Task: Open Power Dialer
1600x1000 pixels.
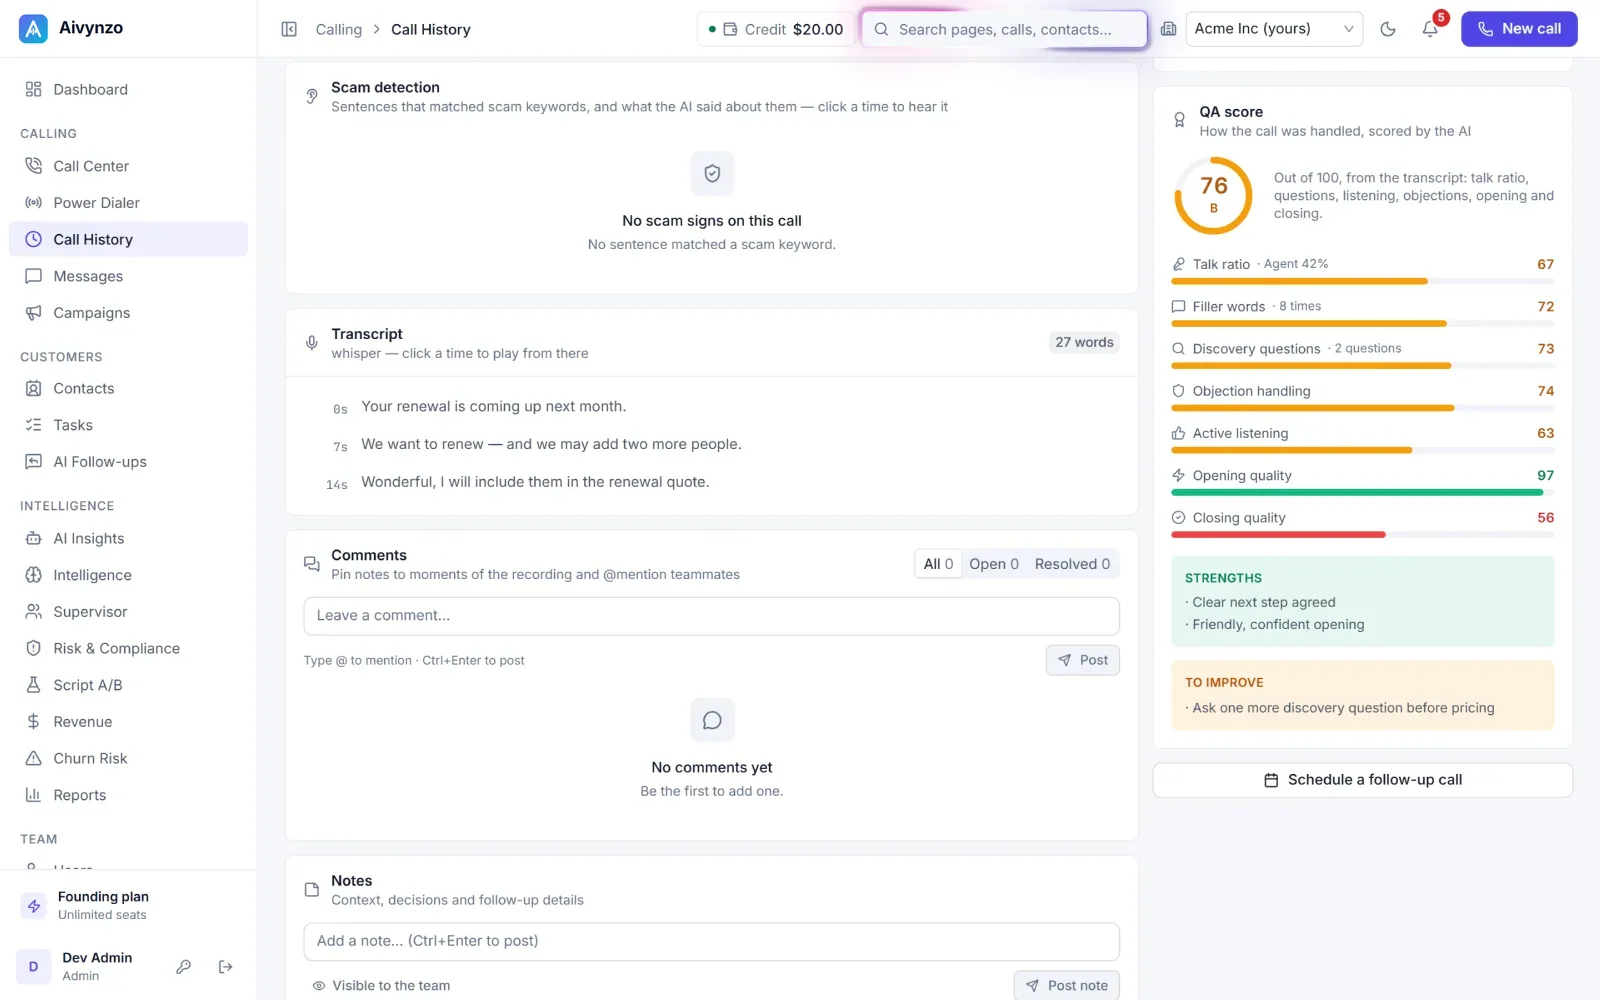Action: click(x=128, y=203)
